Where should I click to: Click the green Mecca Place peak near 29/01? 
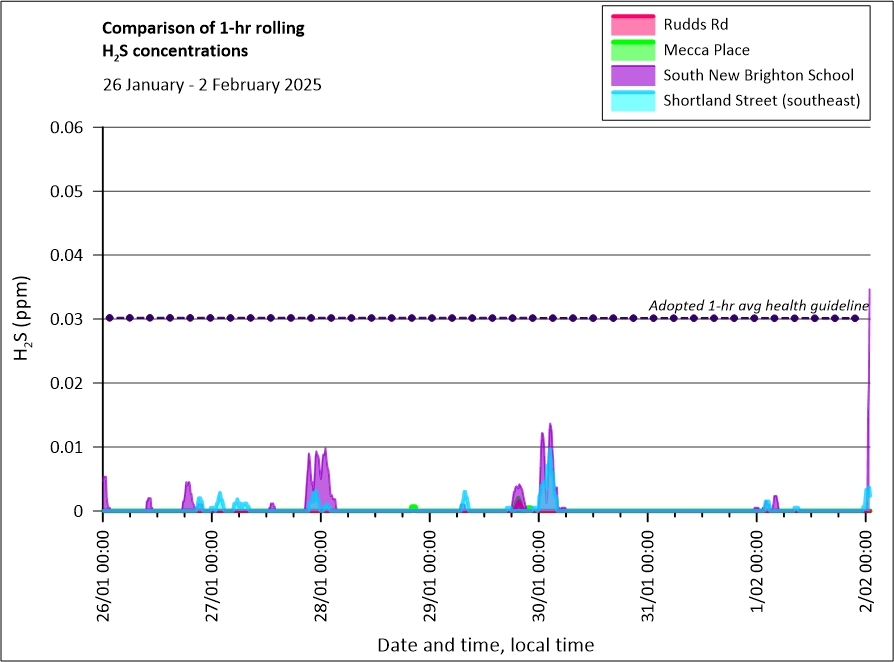413,507
